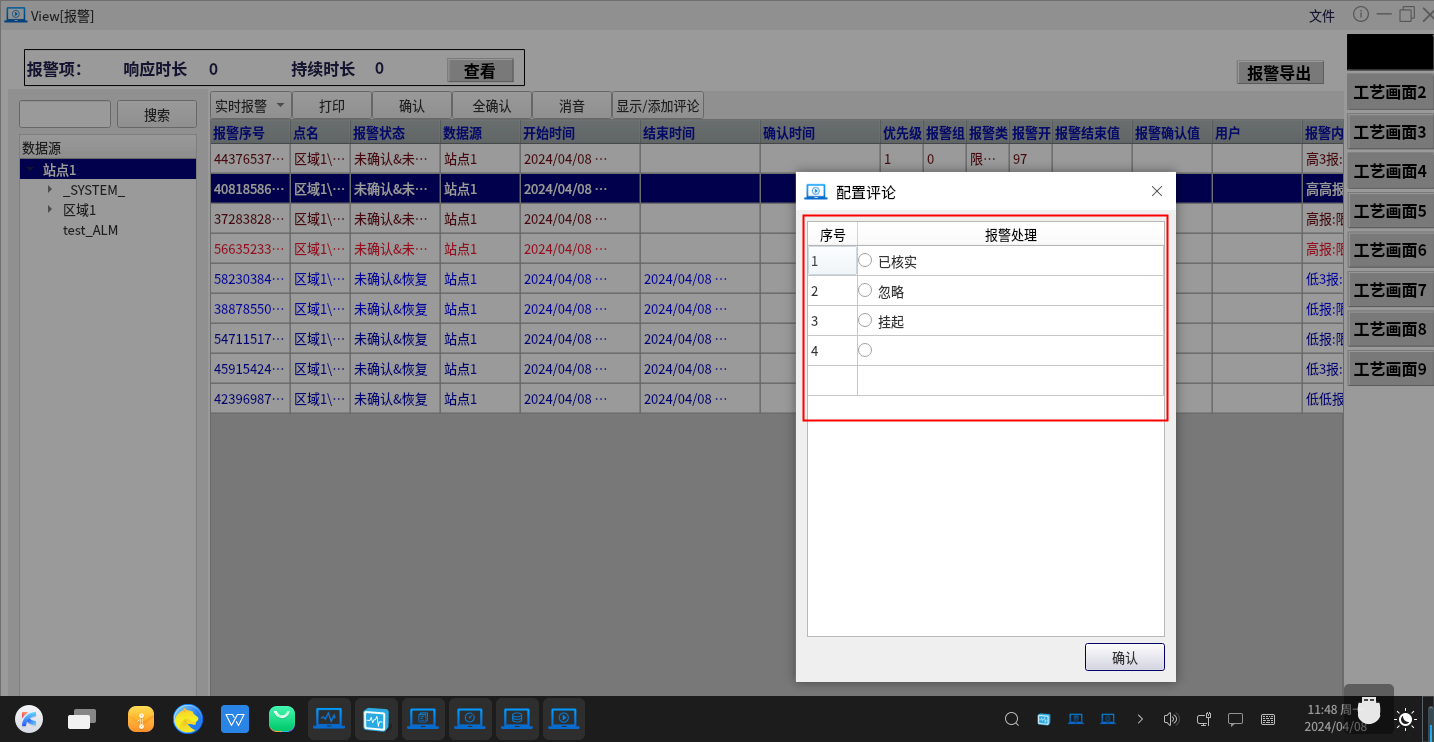Open the taskbar search magnifier icon

(x=1012, y=719)
